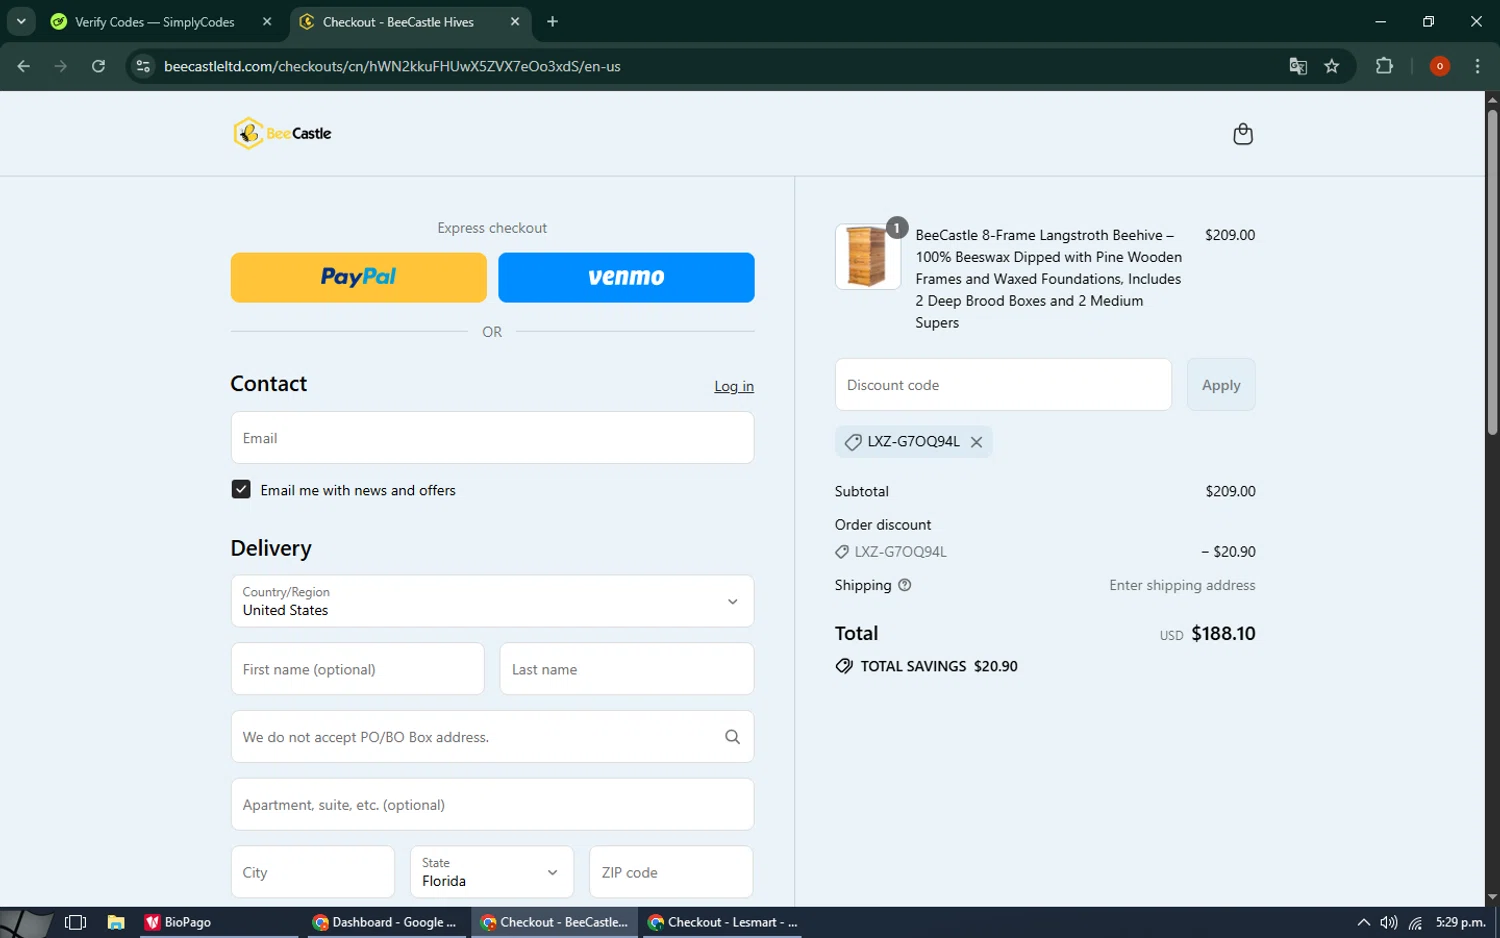The width and height of the screenshot is (1500, 938).
Task: Close the Checkout BeeCastle Hives tab
Action: click(x=515, y=21)
